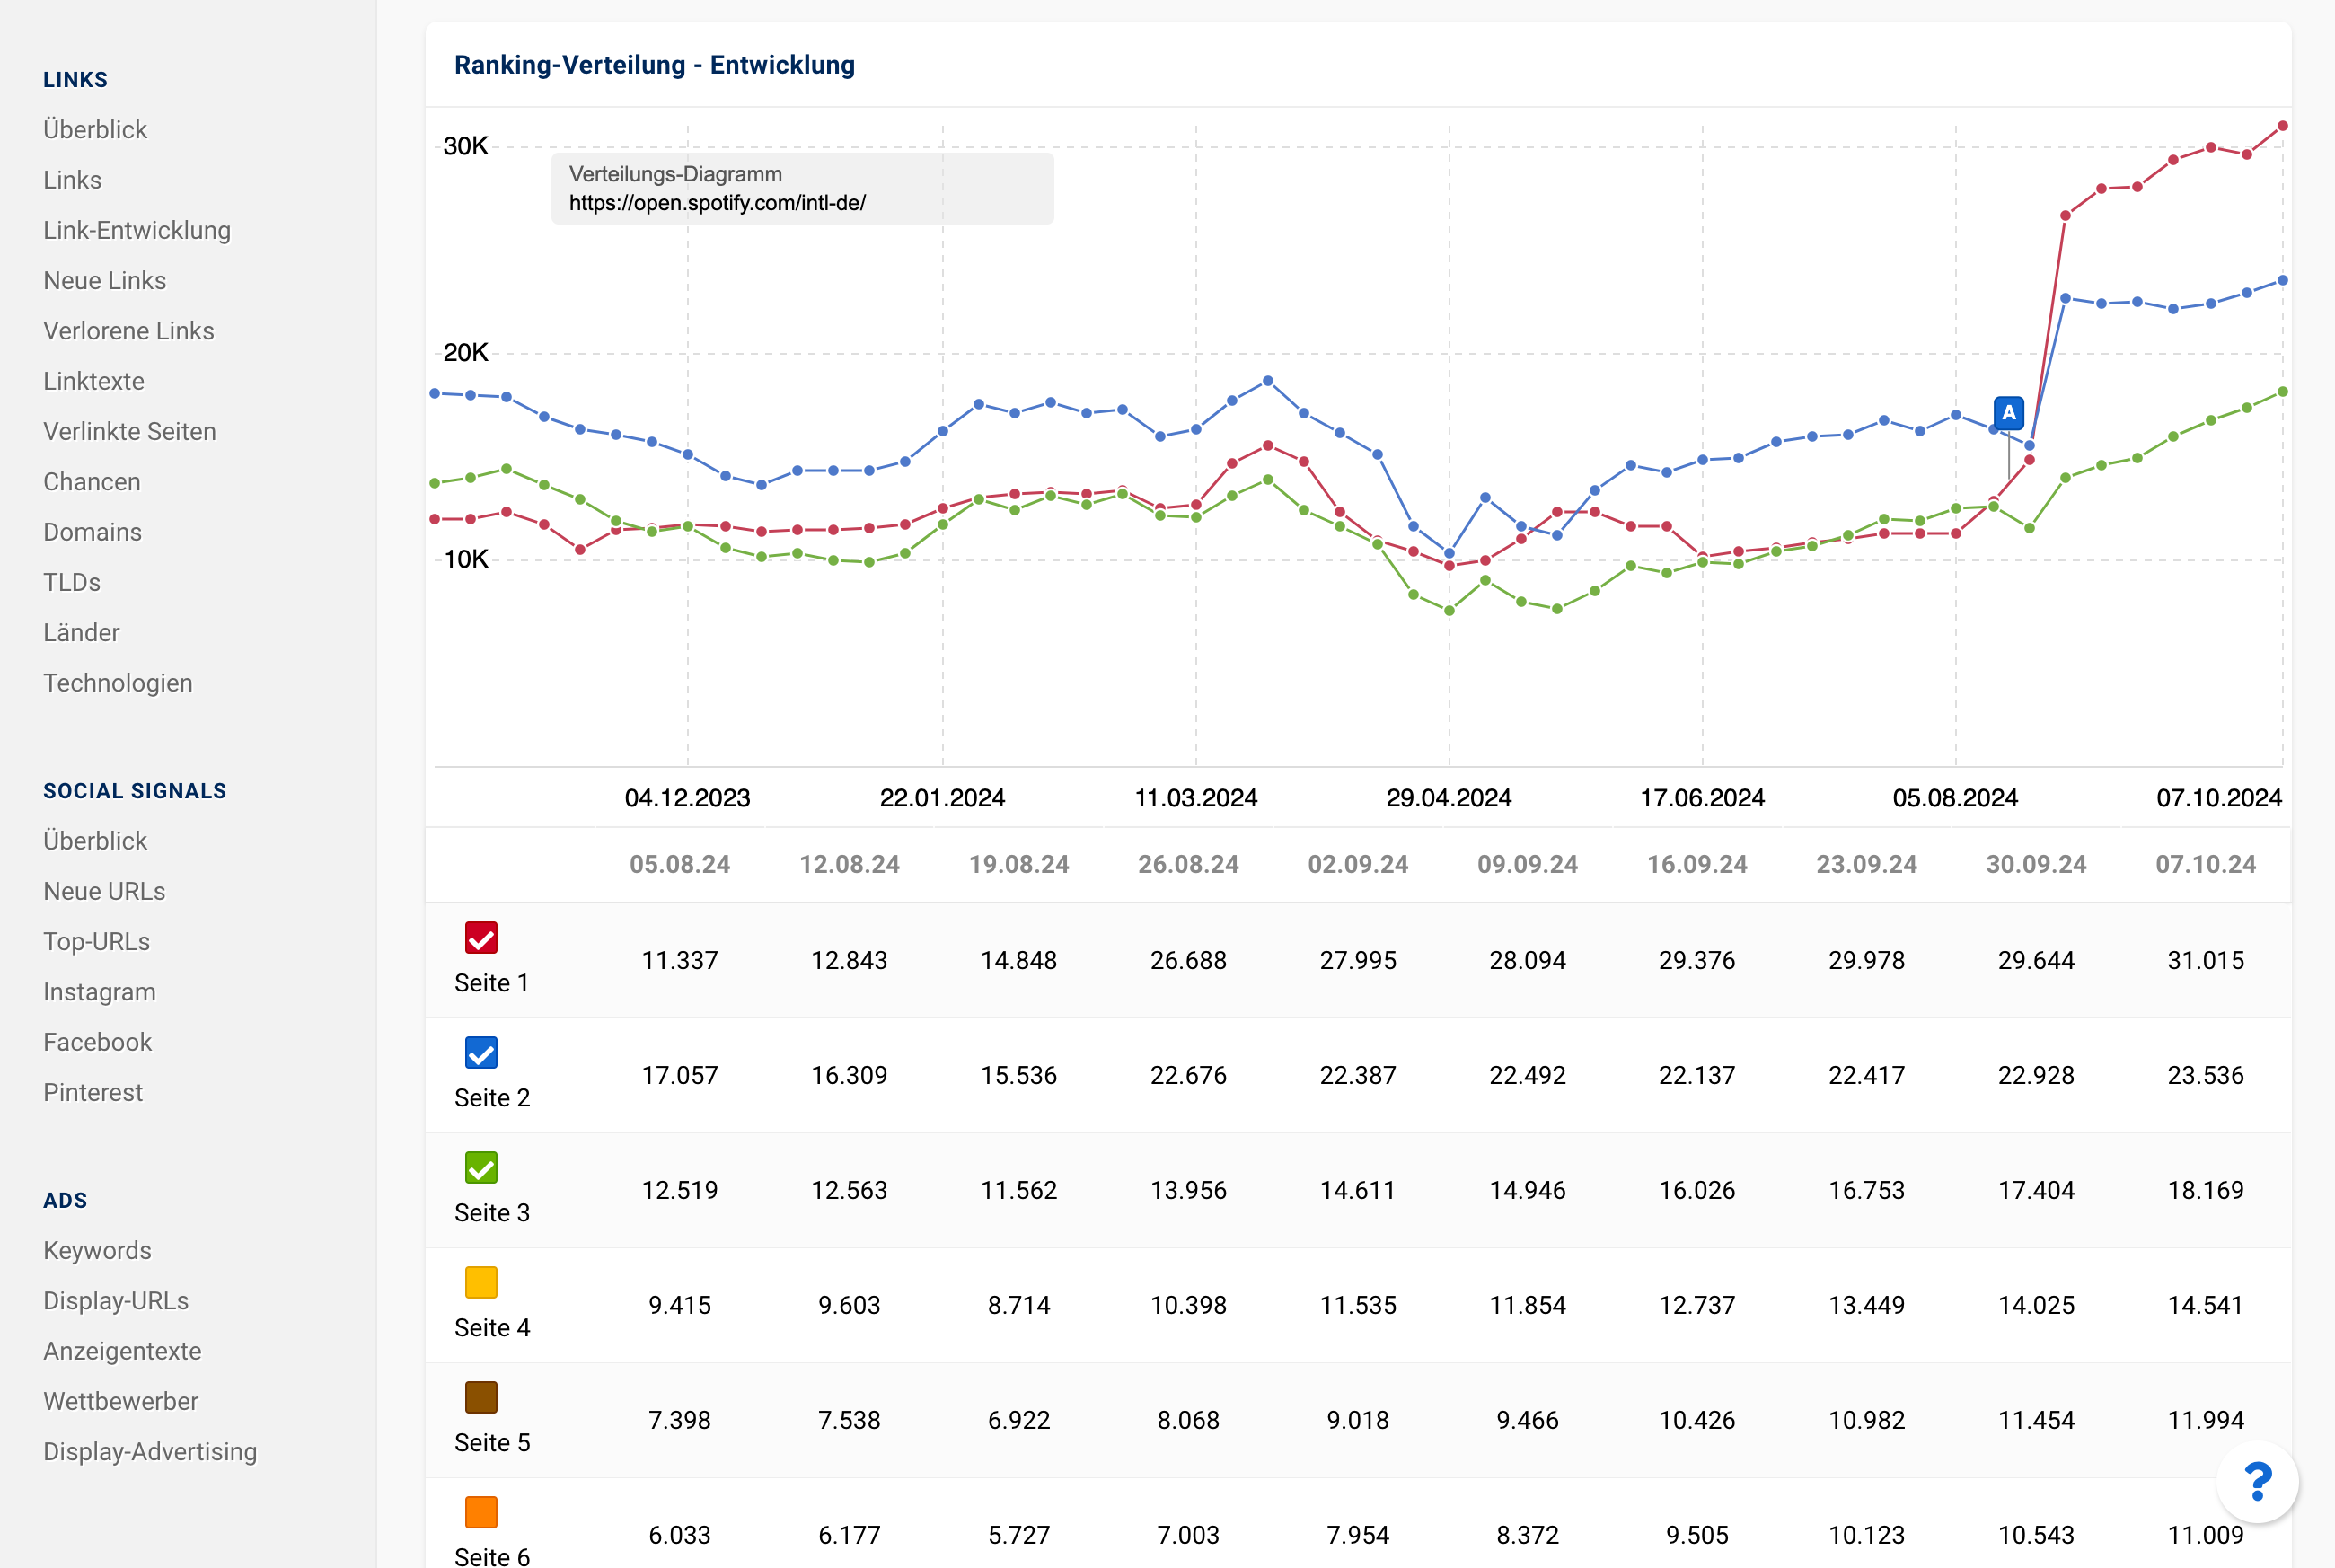Viewport: 2335px width, 1568px height.
Task: Click the spotify URL in chart legend
Action: (717, 203)
